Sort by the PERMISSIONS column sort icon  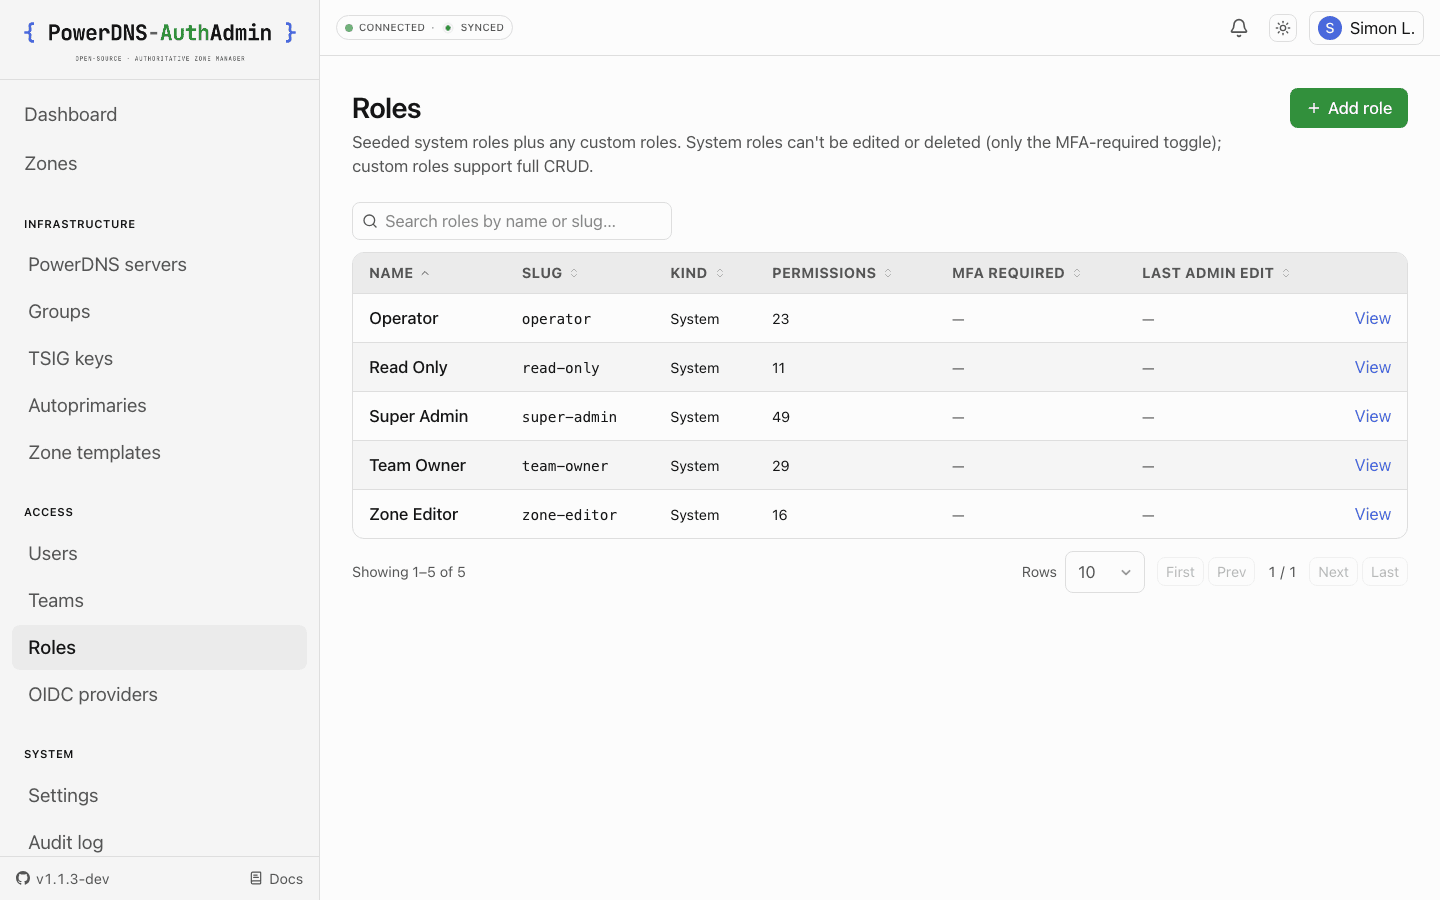pos(888,273)
